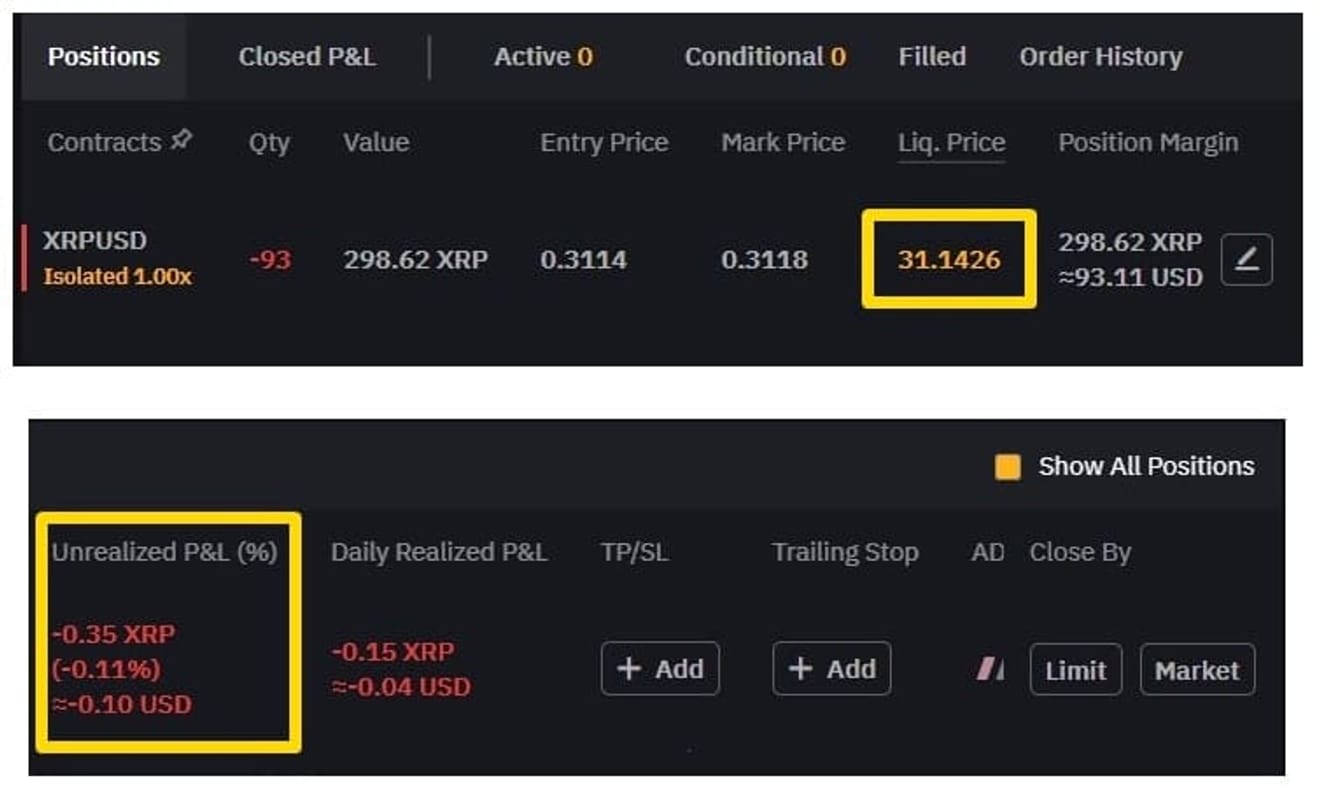1320x790 pixels.
Task: Go to the Filled tab
Action: pyautogui.click(x=932, y=57)
